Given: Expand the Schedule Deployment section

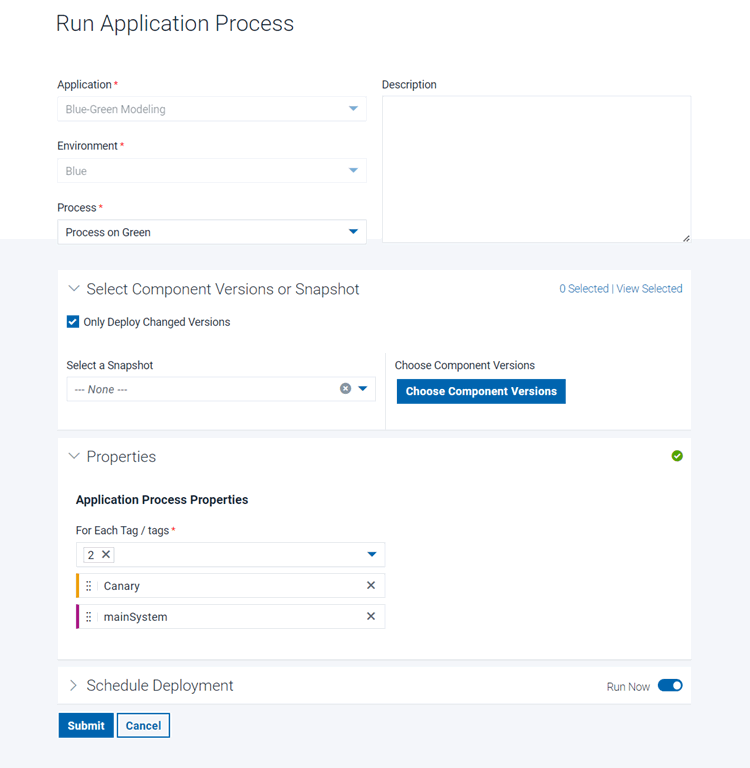Looking at the screenshot, I should coord(73,686).
